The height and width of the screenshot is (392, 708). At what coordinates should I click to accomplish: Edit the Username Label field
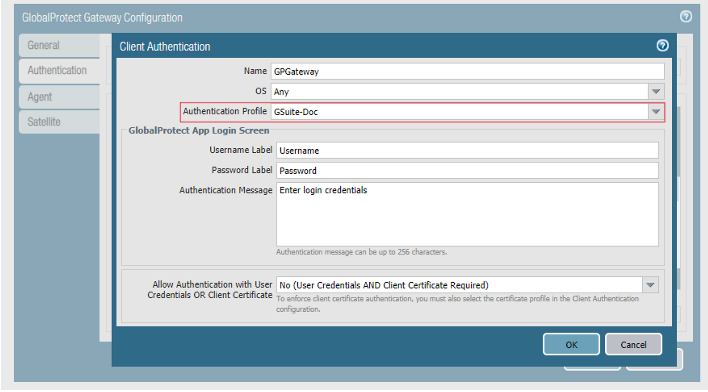[467, 150]
